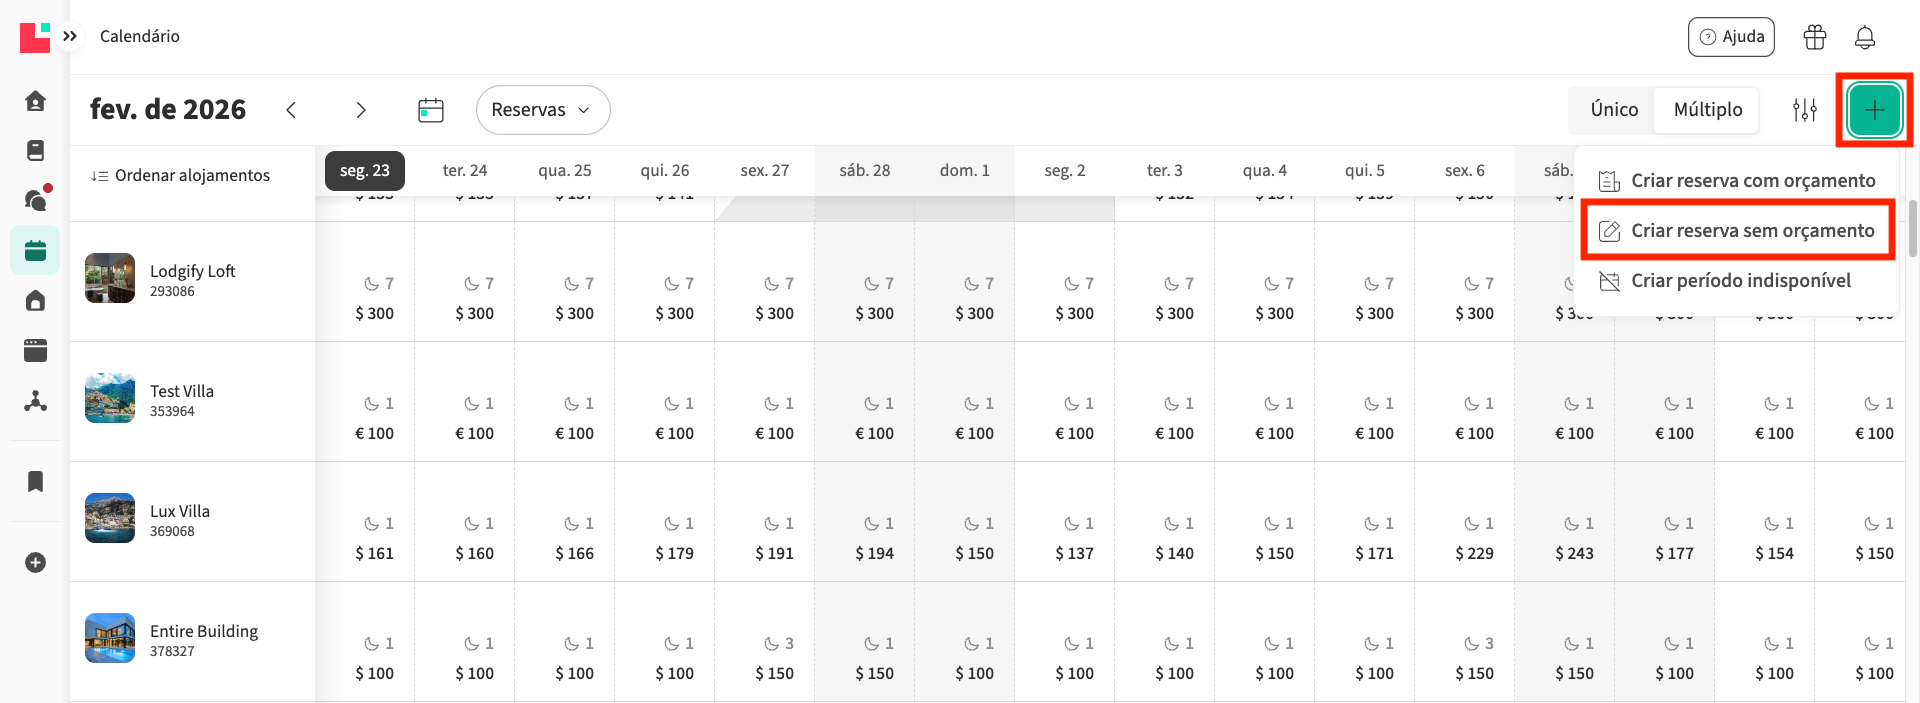
Task: Open the Reservas dropdown
Action: click(x=542, y=110)
